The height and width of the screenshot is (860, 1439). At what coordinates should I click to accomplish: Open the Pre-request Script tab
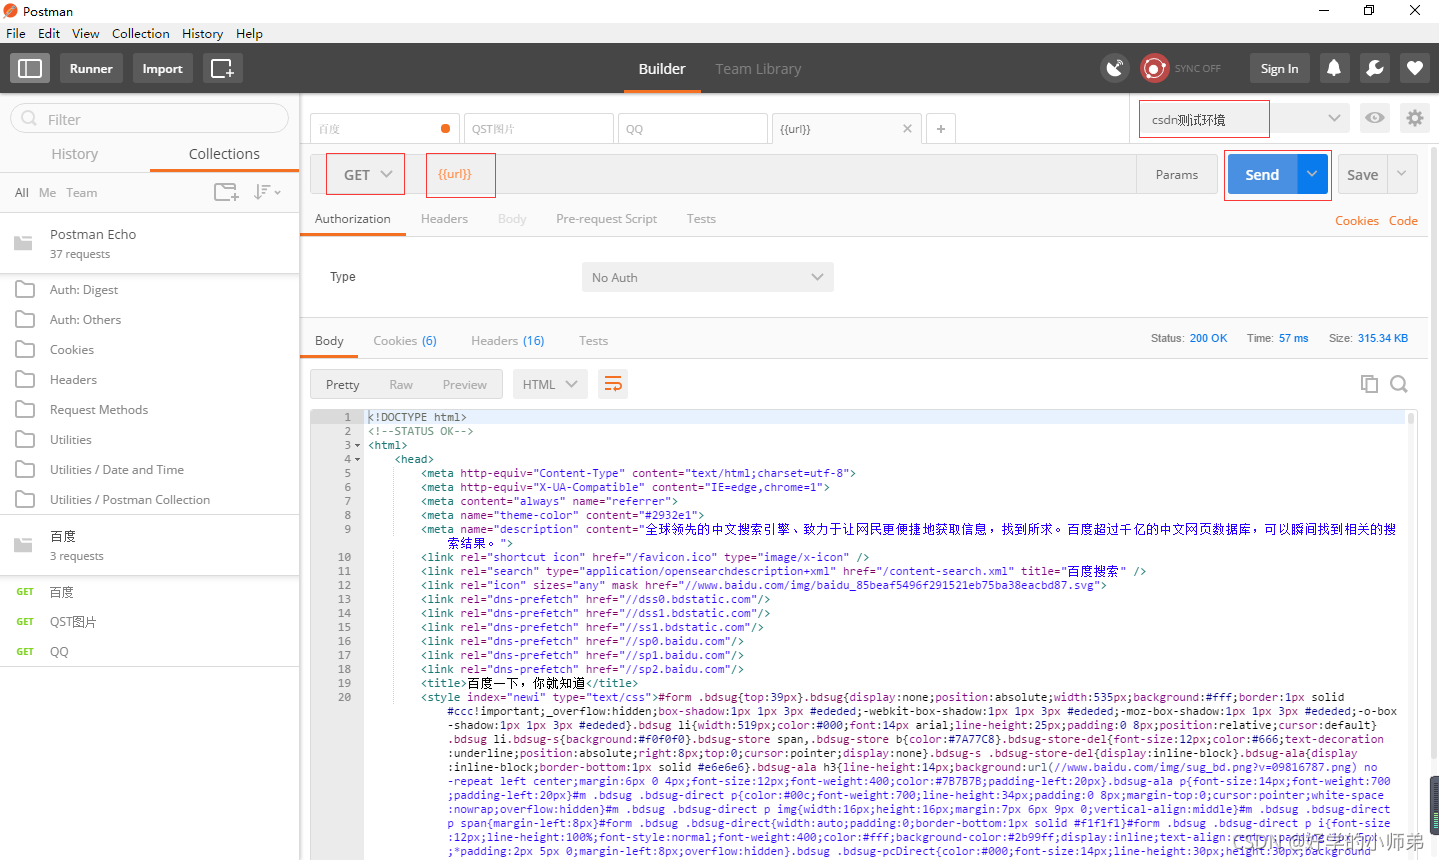[x=606, y=219]
